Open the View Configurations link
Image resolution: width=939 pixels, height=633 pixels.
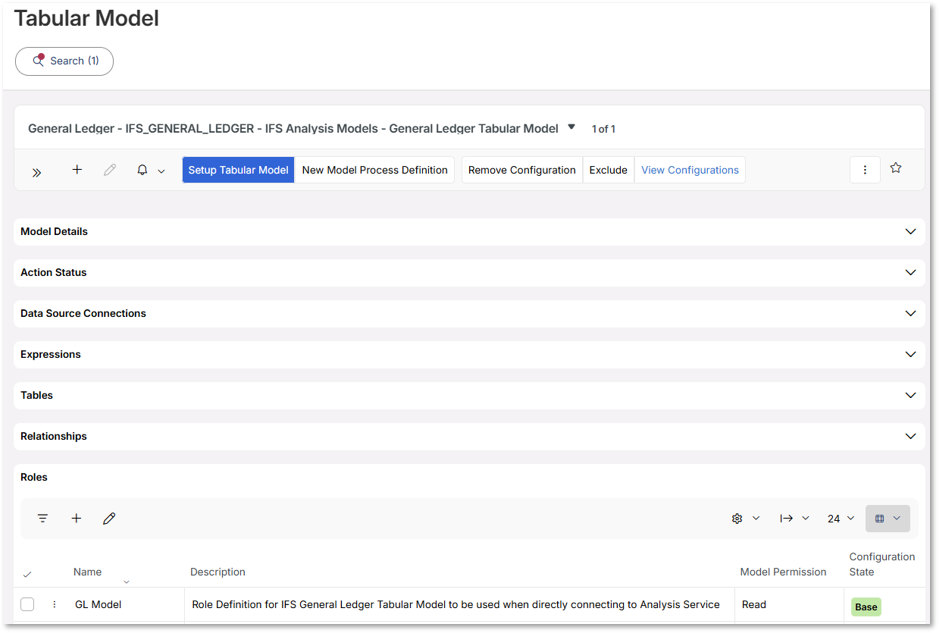(690, 170)
